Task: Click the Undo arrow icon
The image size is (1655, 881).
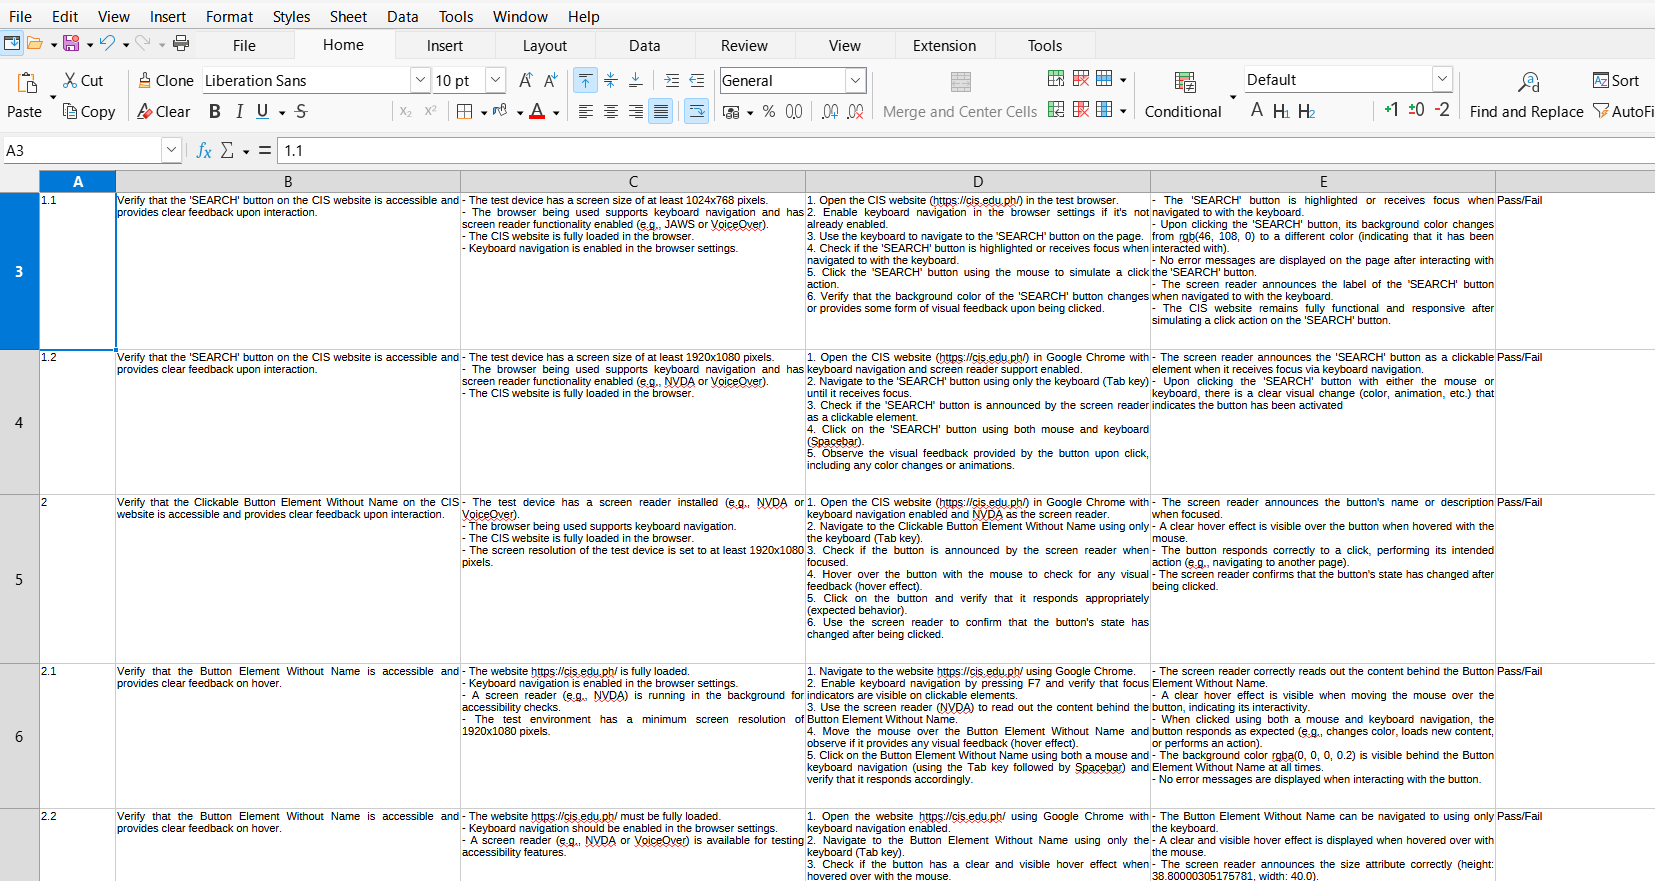Action: (x=107, y=43)
